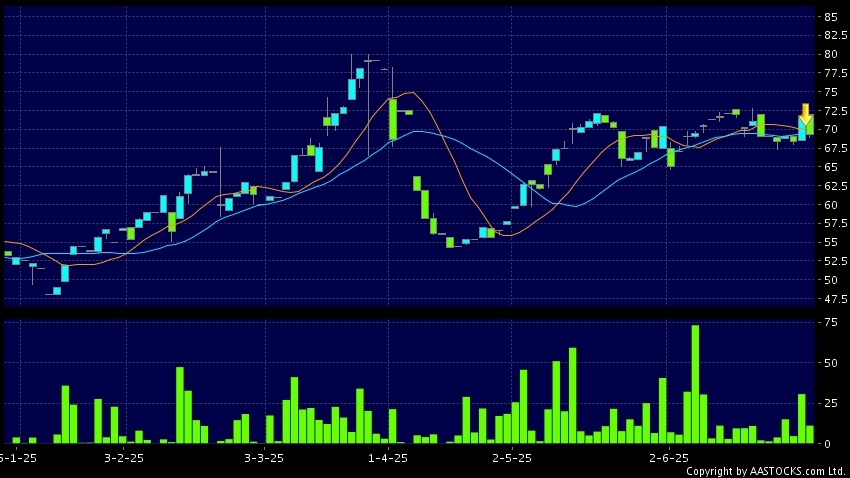Click the 25 volume axis label
Viewport: 850px width, 478px height.
[830, 403]
